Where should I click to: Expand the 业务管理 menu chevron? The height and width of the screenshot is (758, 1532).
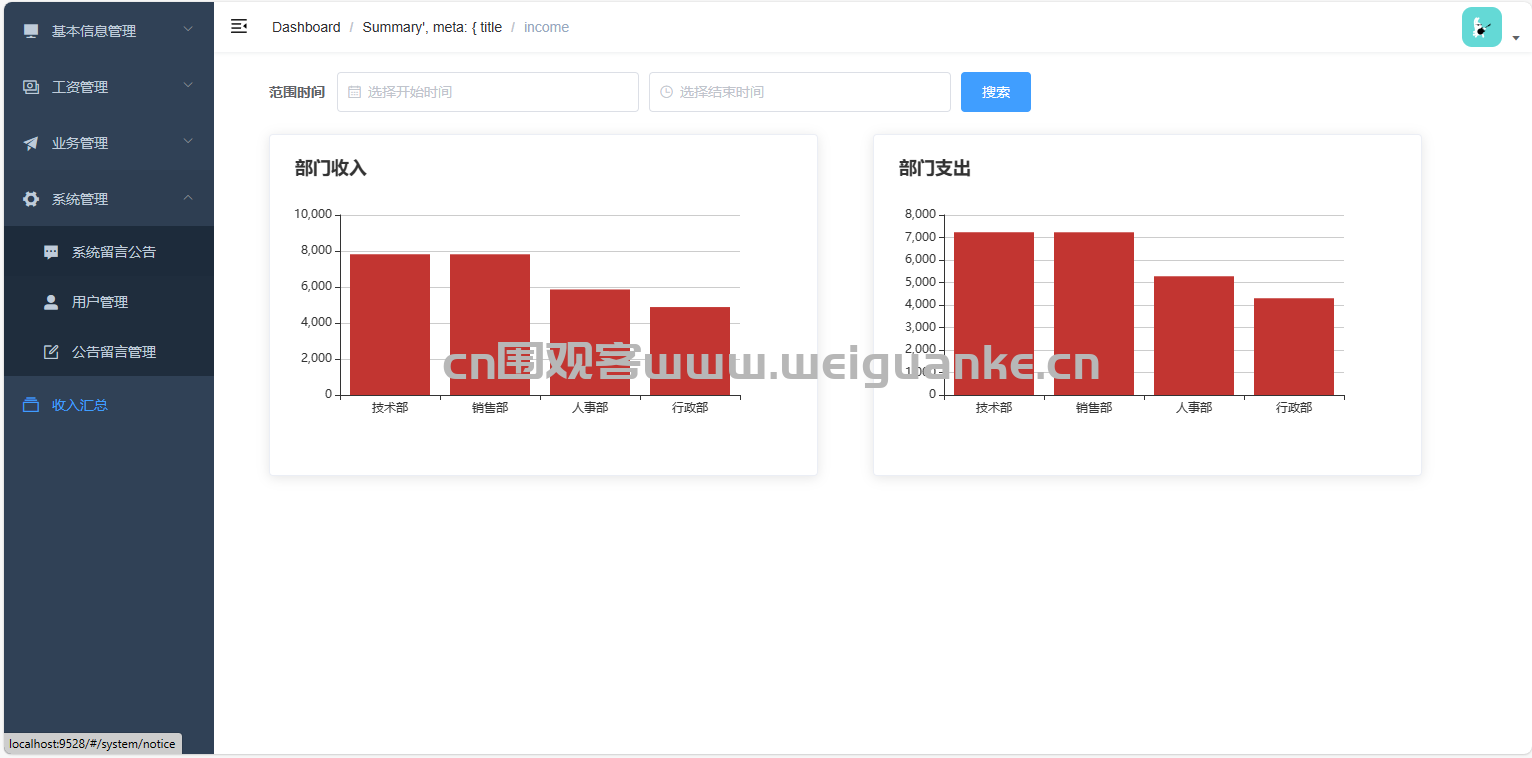tap(188, 142)
